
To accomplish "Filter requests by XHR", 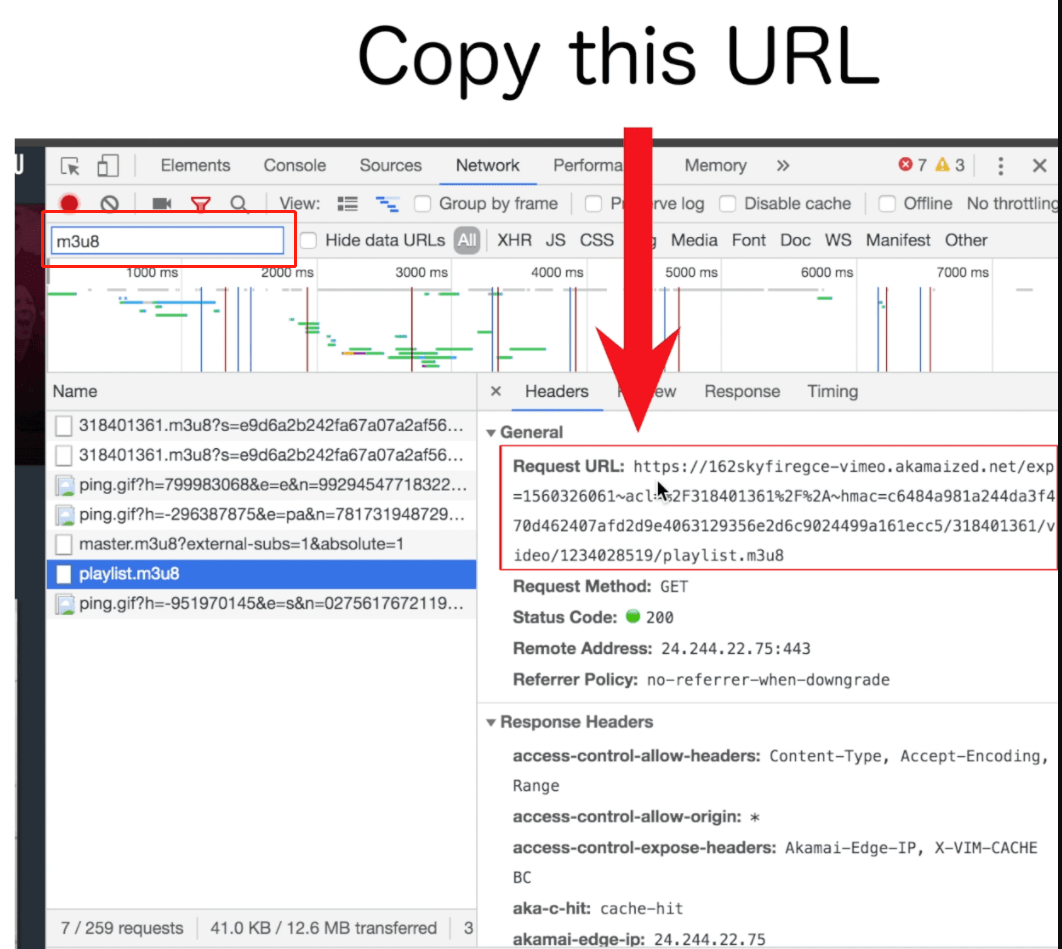I will tap(515, 240).
